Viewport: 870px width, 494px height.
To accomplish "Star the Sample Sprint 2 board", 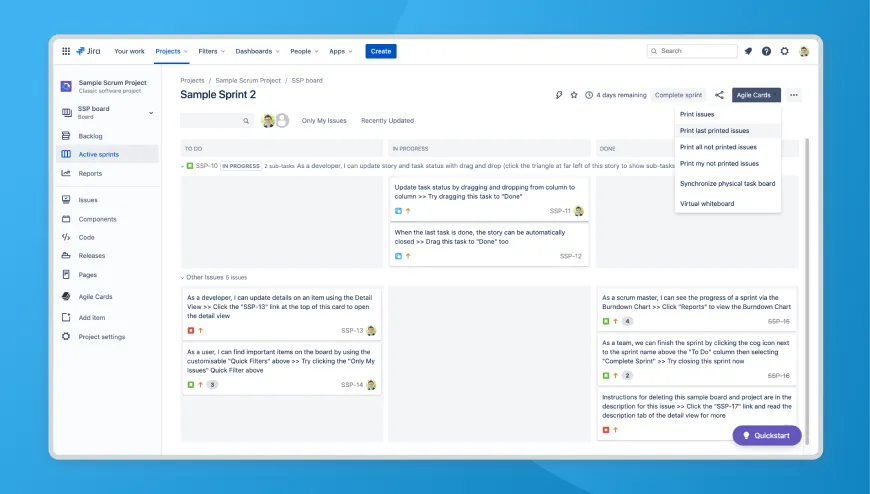I will click(x=574, y=95).
